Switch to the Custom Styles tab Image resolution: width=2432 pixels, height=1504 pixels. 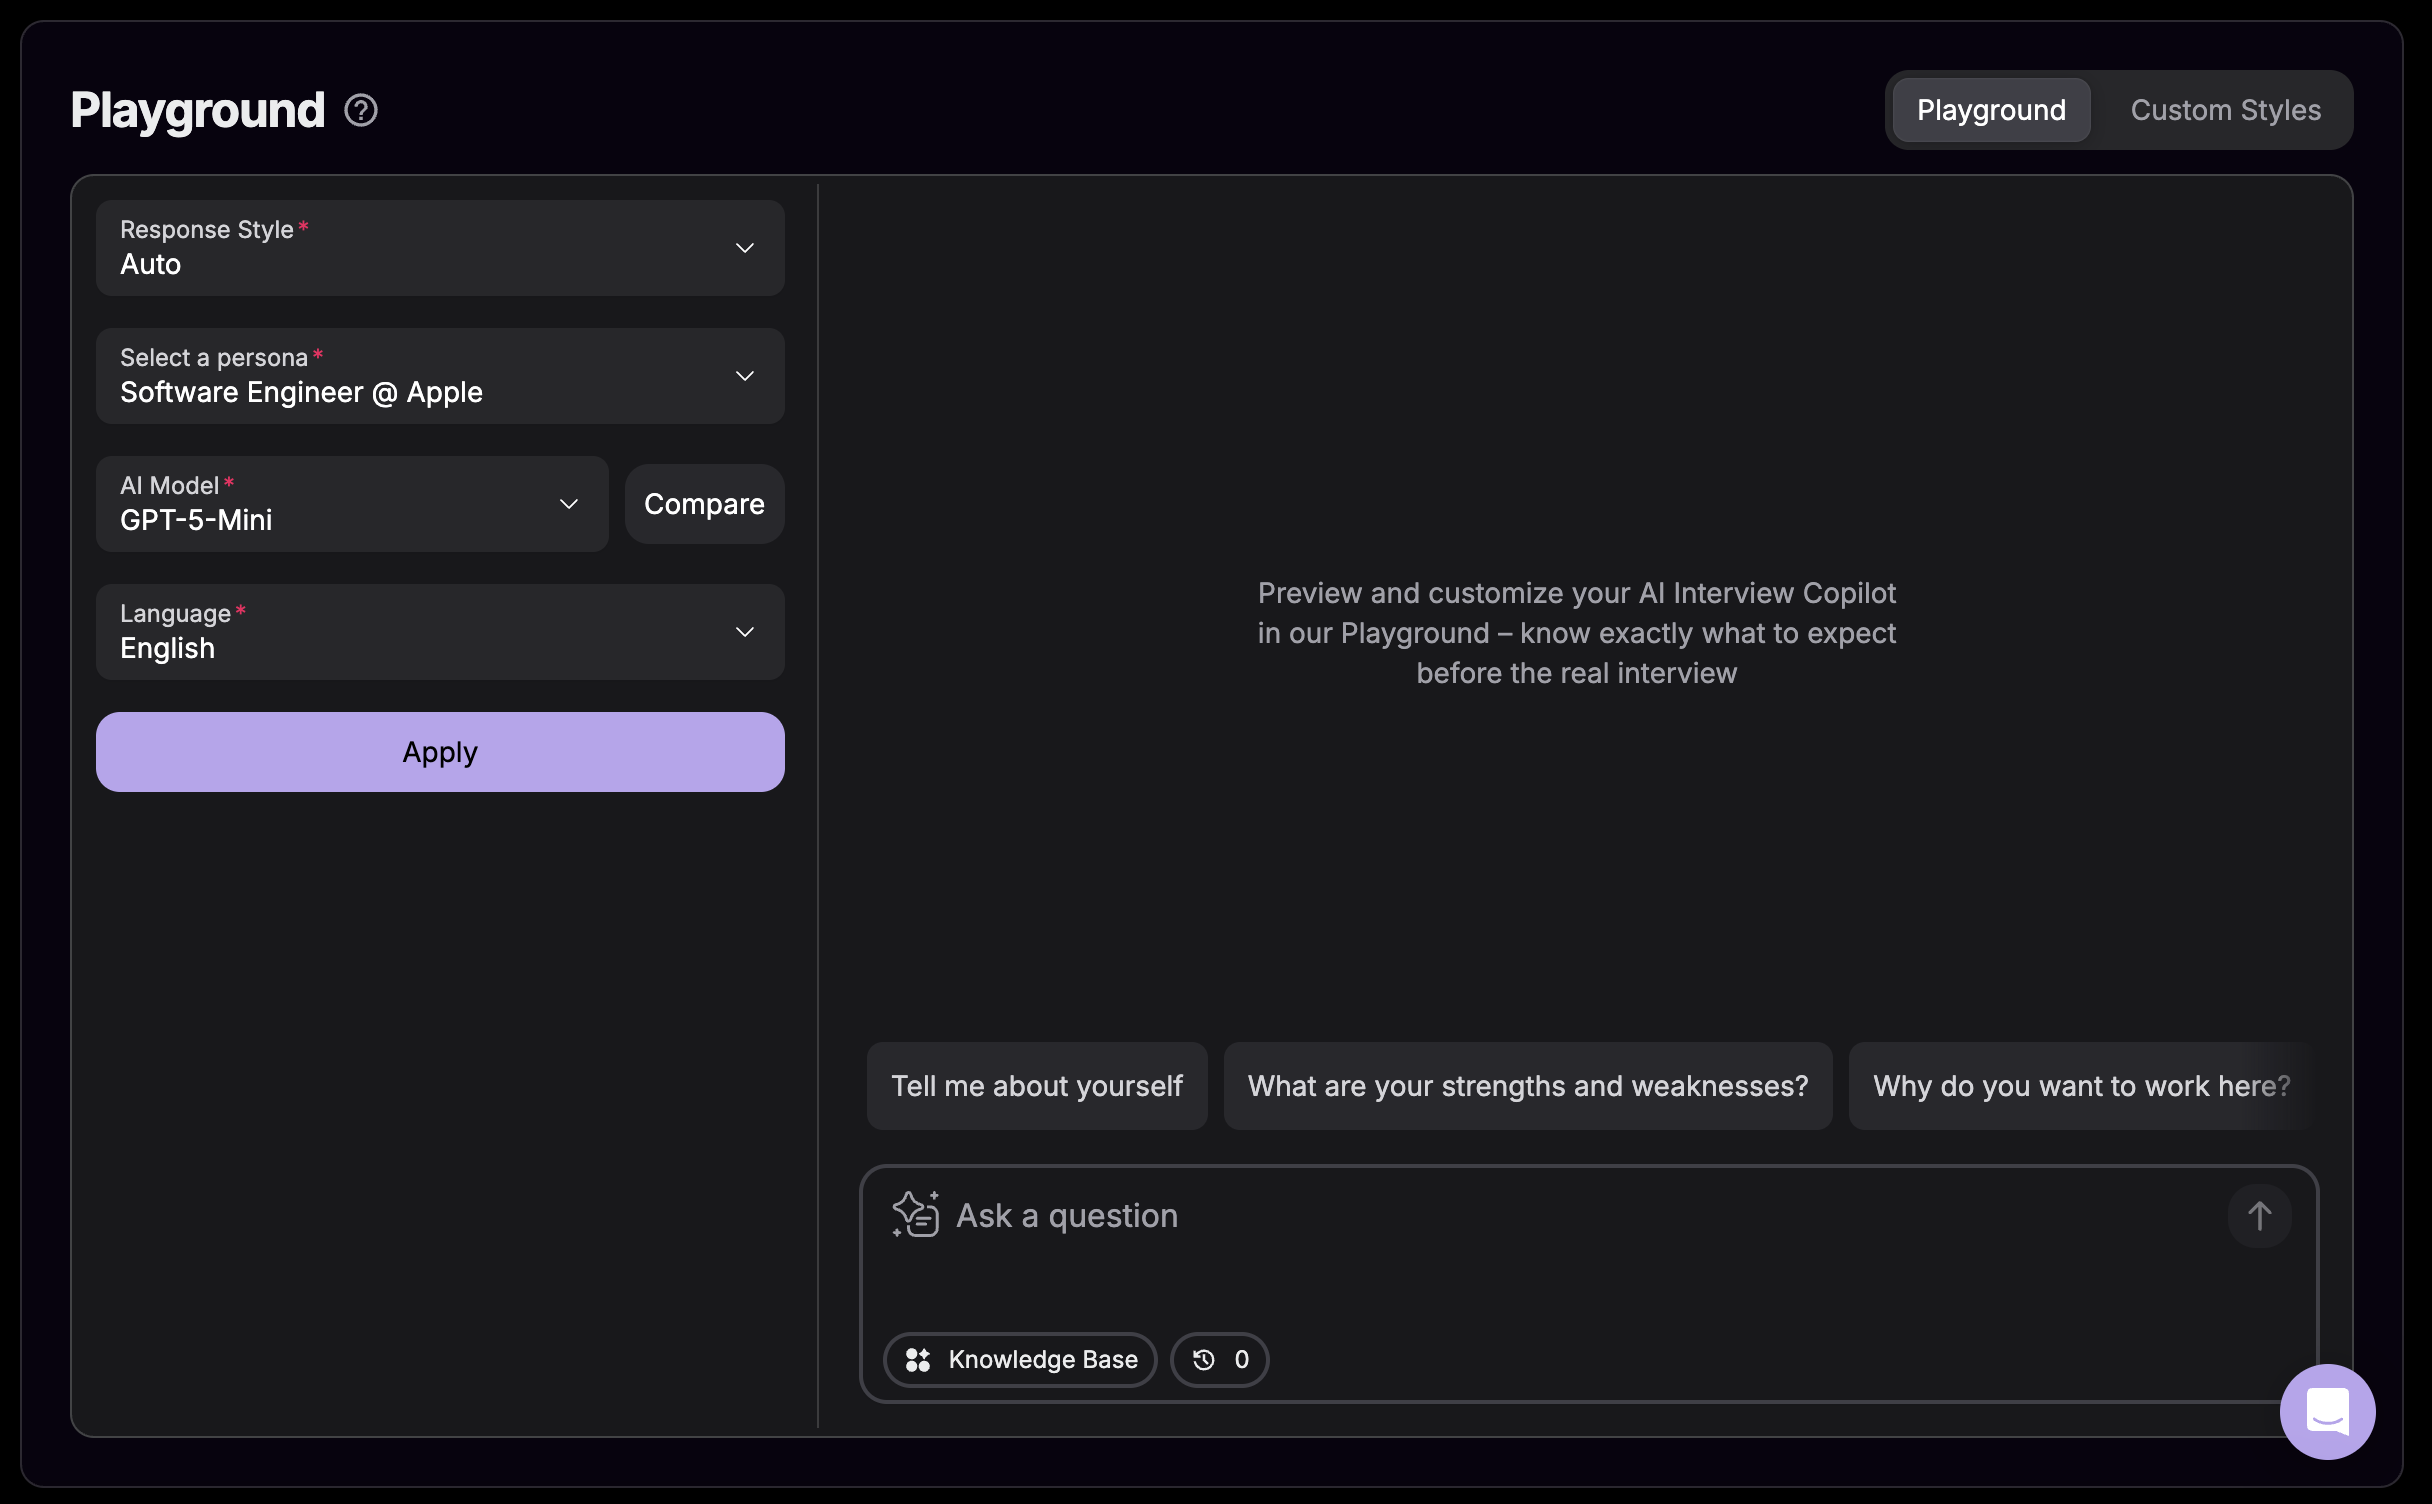[x=2224, y=110]
